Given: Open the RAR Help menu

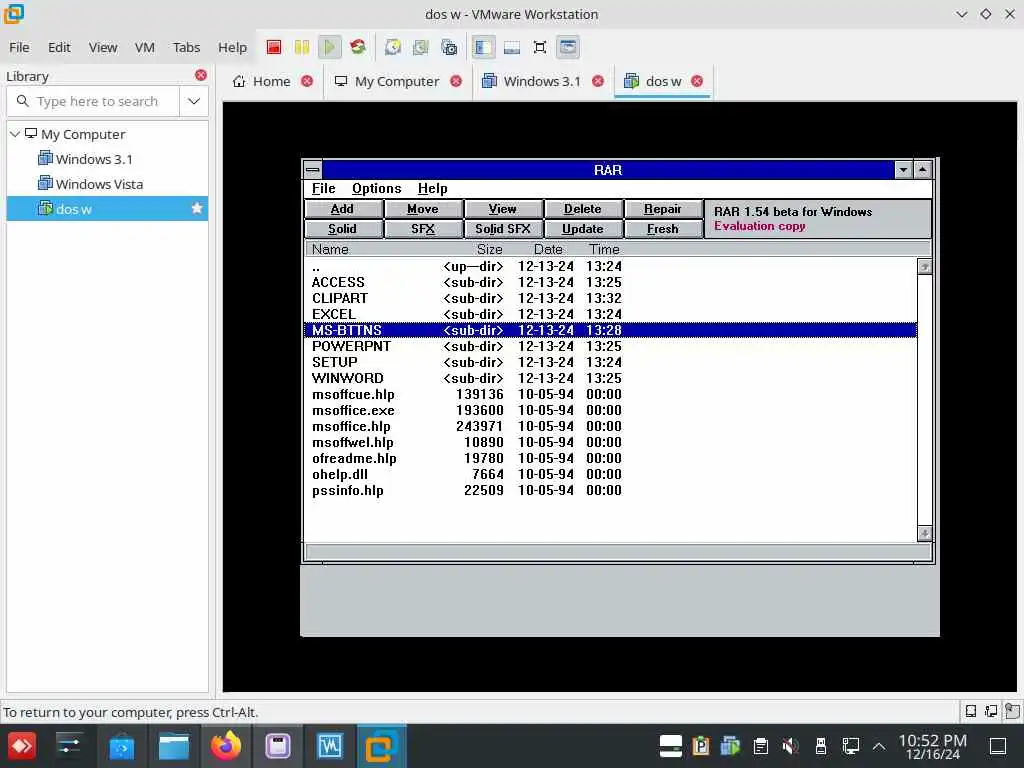Looking at the screenshot, I should point(432,188).
